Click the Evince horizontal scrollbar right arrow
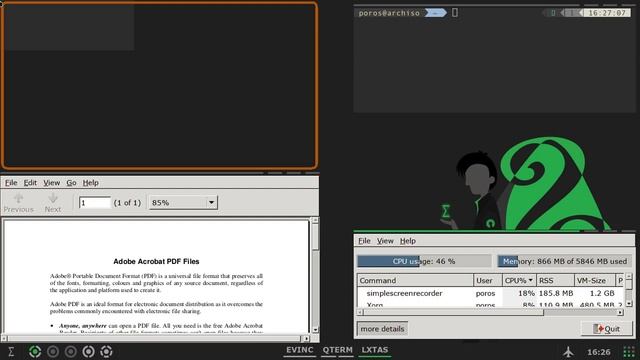This screenshot has height=360, width=640. click(x=306, y=338)
